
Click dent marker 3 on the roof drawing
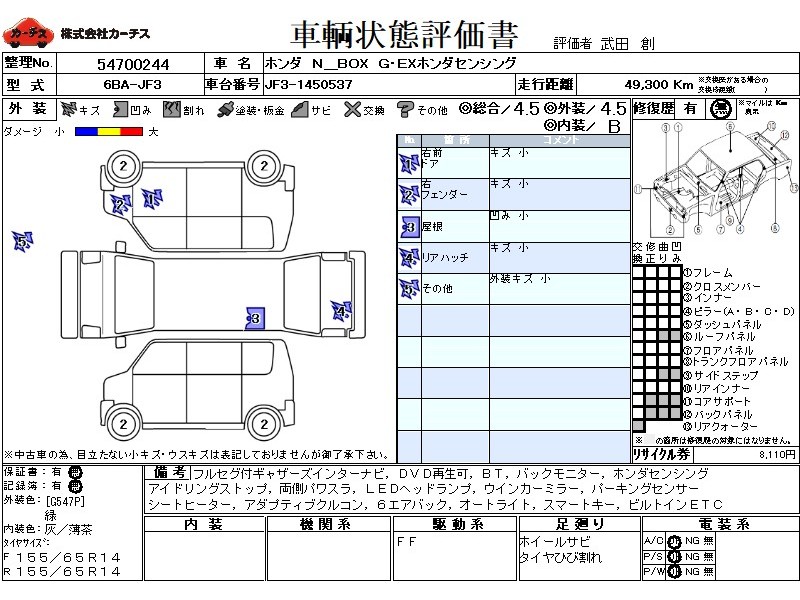255,319
